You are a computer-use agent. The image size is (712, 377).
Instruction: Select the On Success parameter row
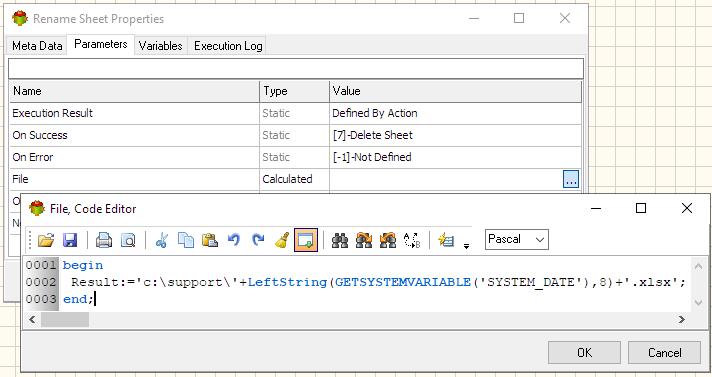coord(296,135)
